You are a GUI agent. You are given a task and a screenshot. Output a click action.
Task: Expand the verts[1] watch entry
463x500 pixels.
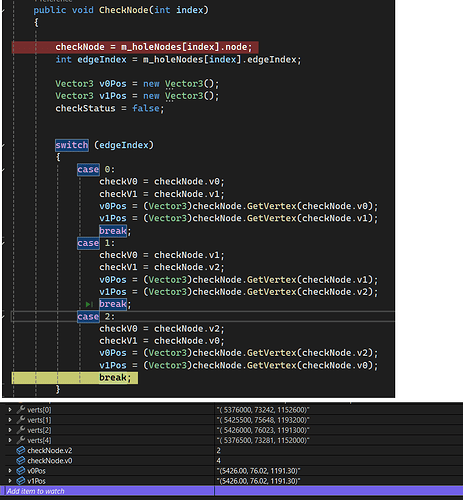(10, 420)
